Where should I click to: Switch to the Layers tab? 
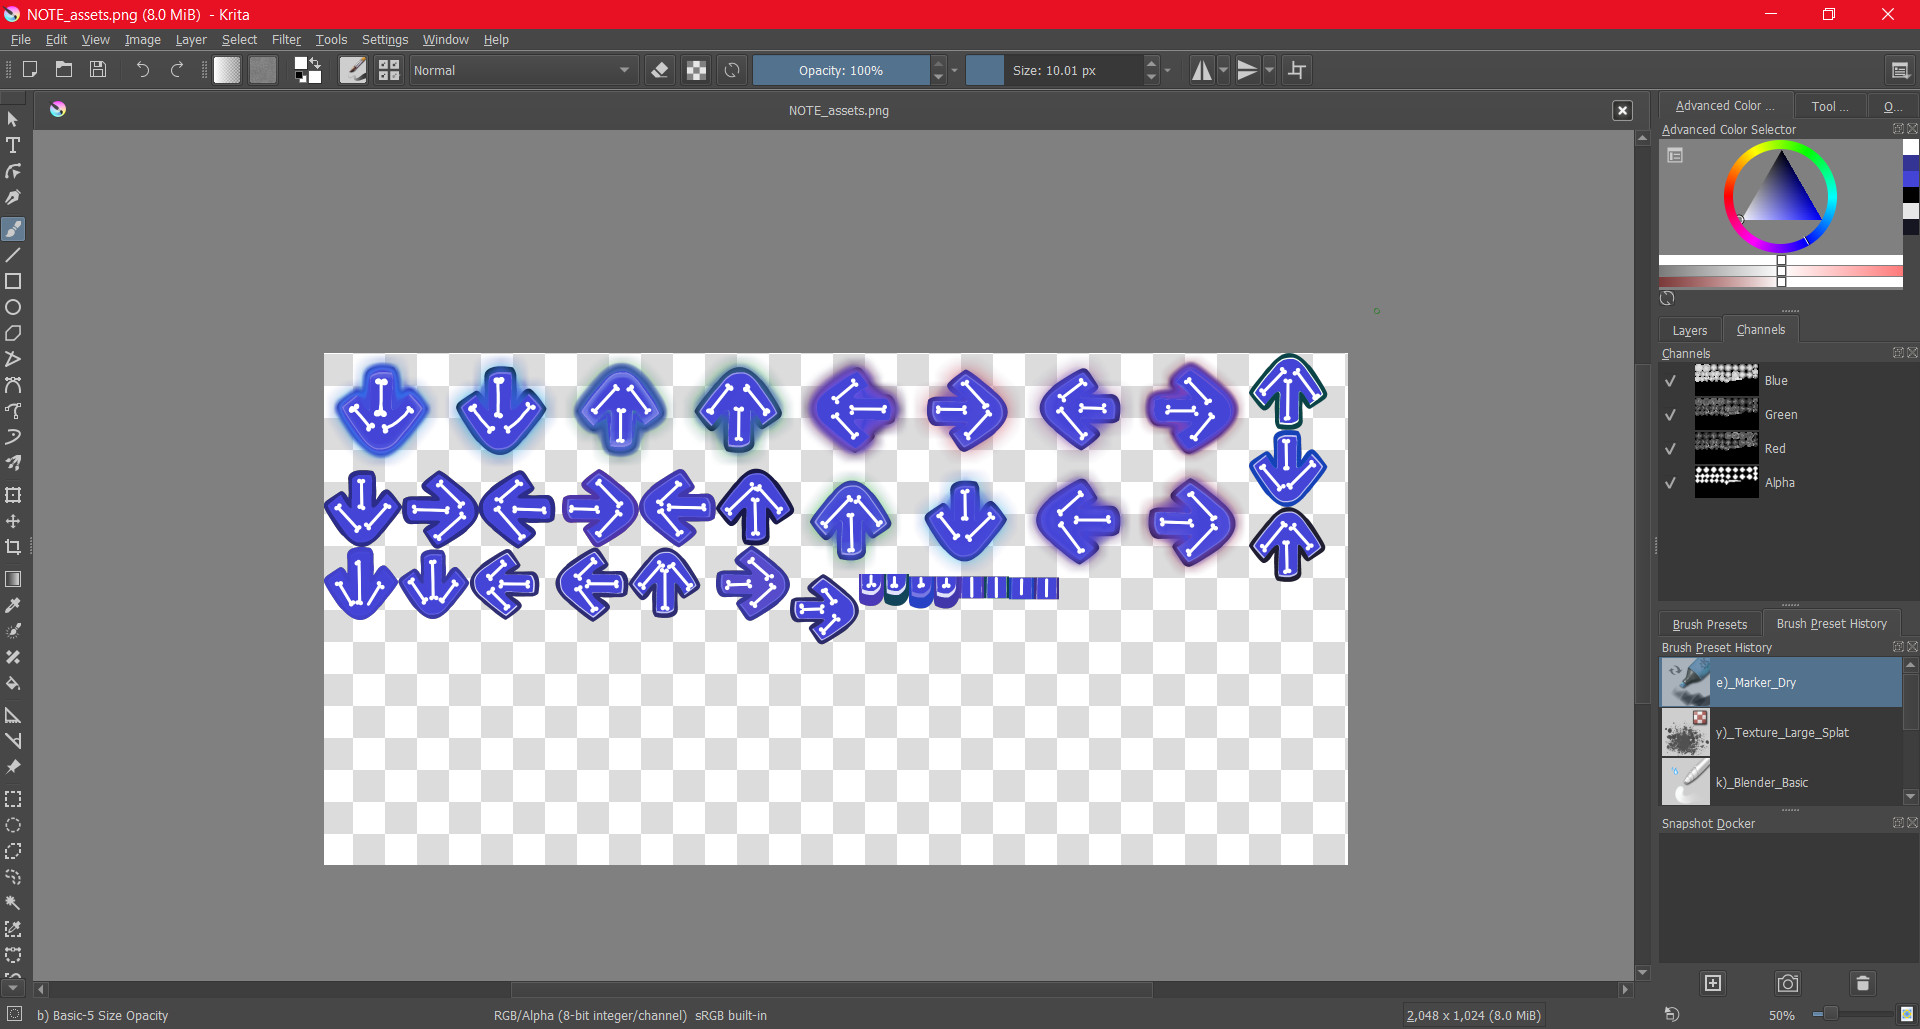(x=1689, y=330)
